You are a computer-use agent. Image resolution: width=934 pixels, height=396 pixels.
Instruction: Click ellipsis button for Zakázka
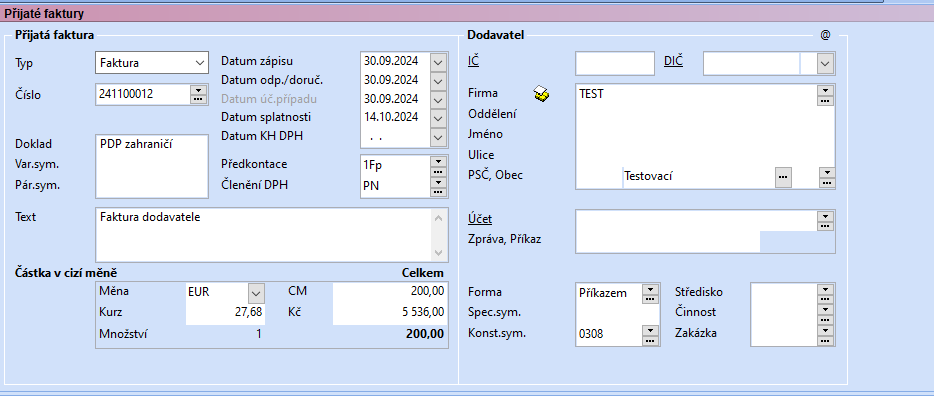pyautogui.click(x=825, y=340)
